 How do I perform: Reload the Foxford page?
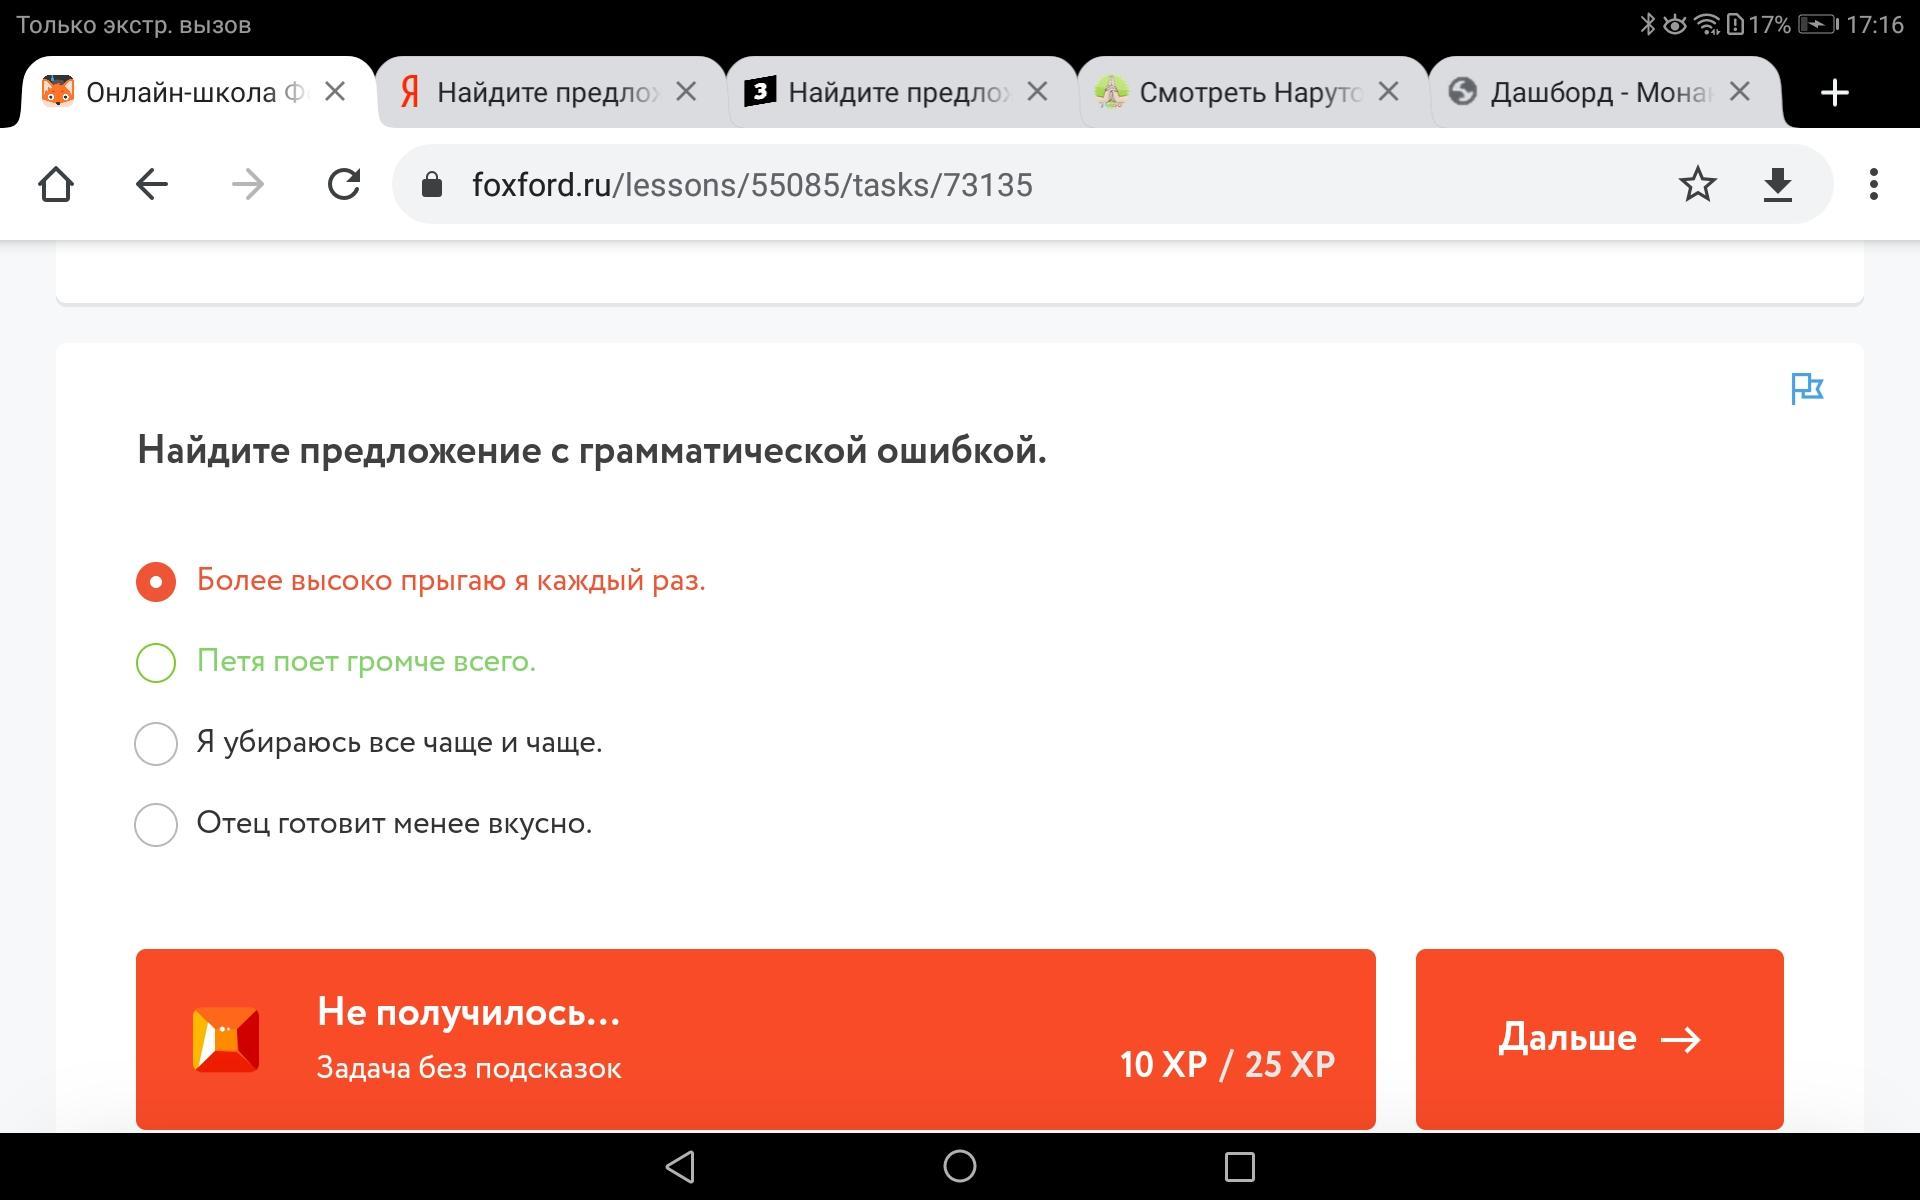coord(343,184)
